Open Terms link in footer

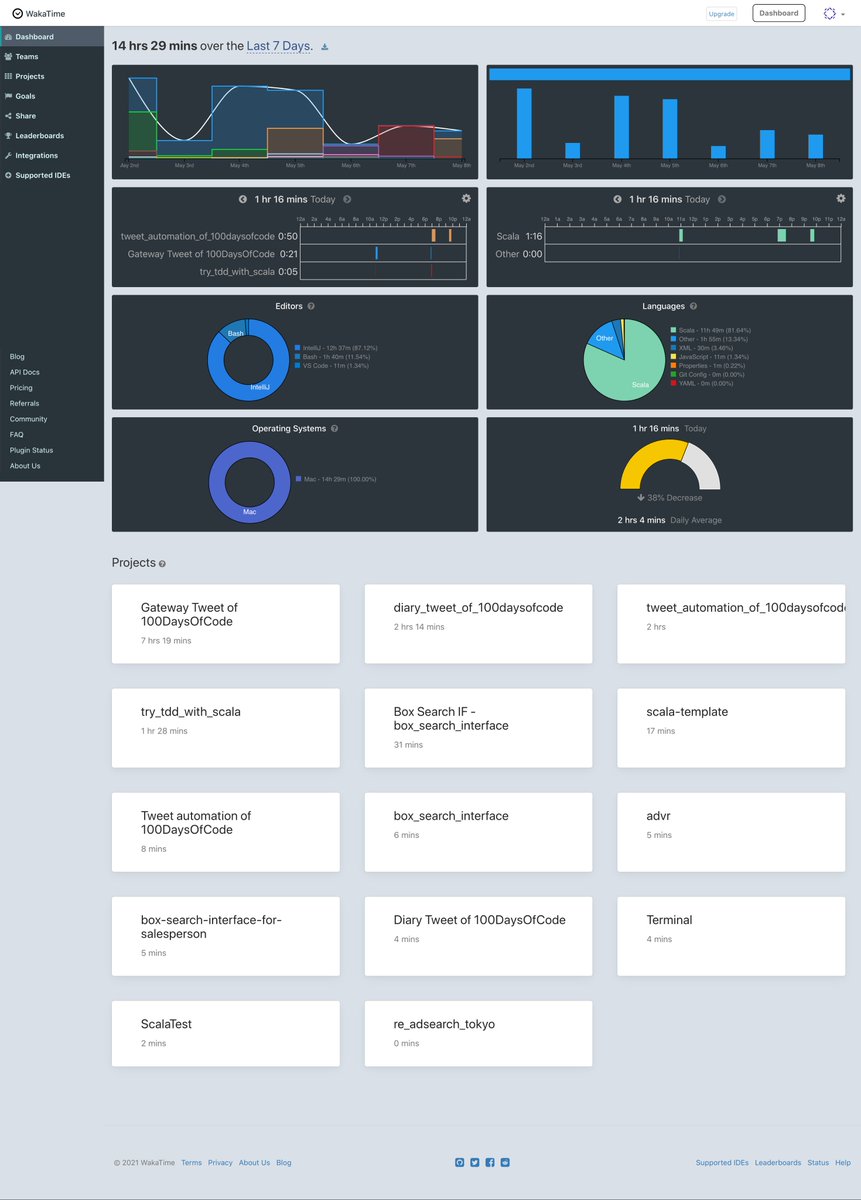coord(191,1163)
